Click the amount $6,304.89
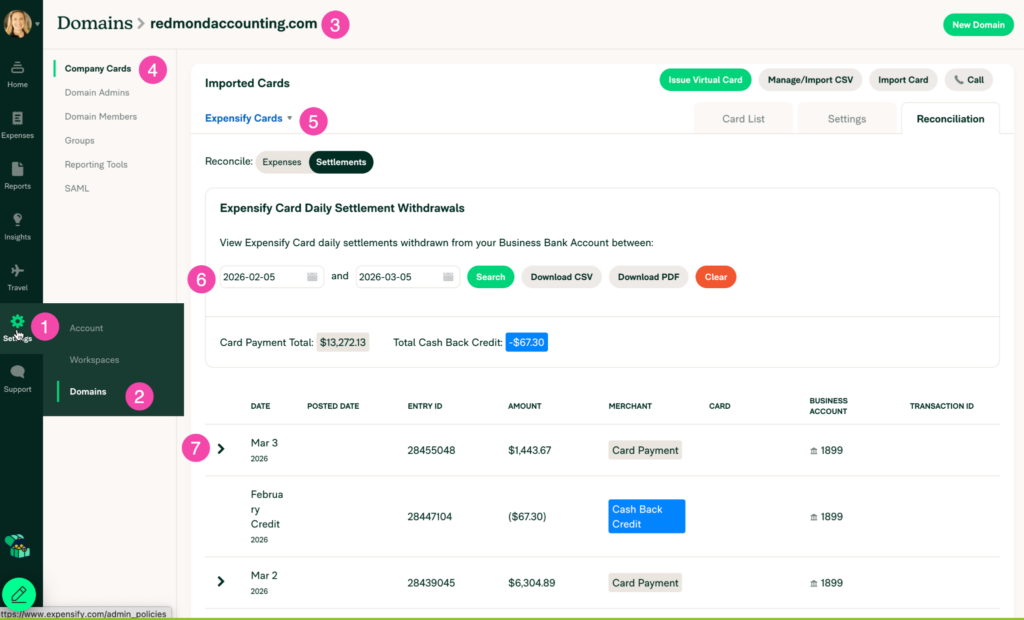 532,583
